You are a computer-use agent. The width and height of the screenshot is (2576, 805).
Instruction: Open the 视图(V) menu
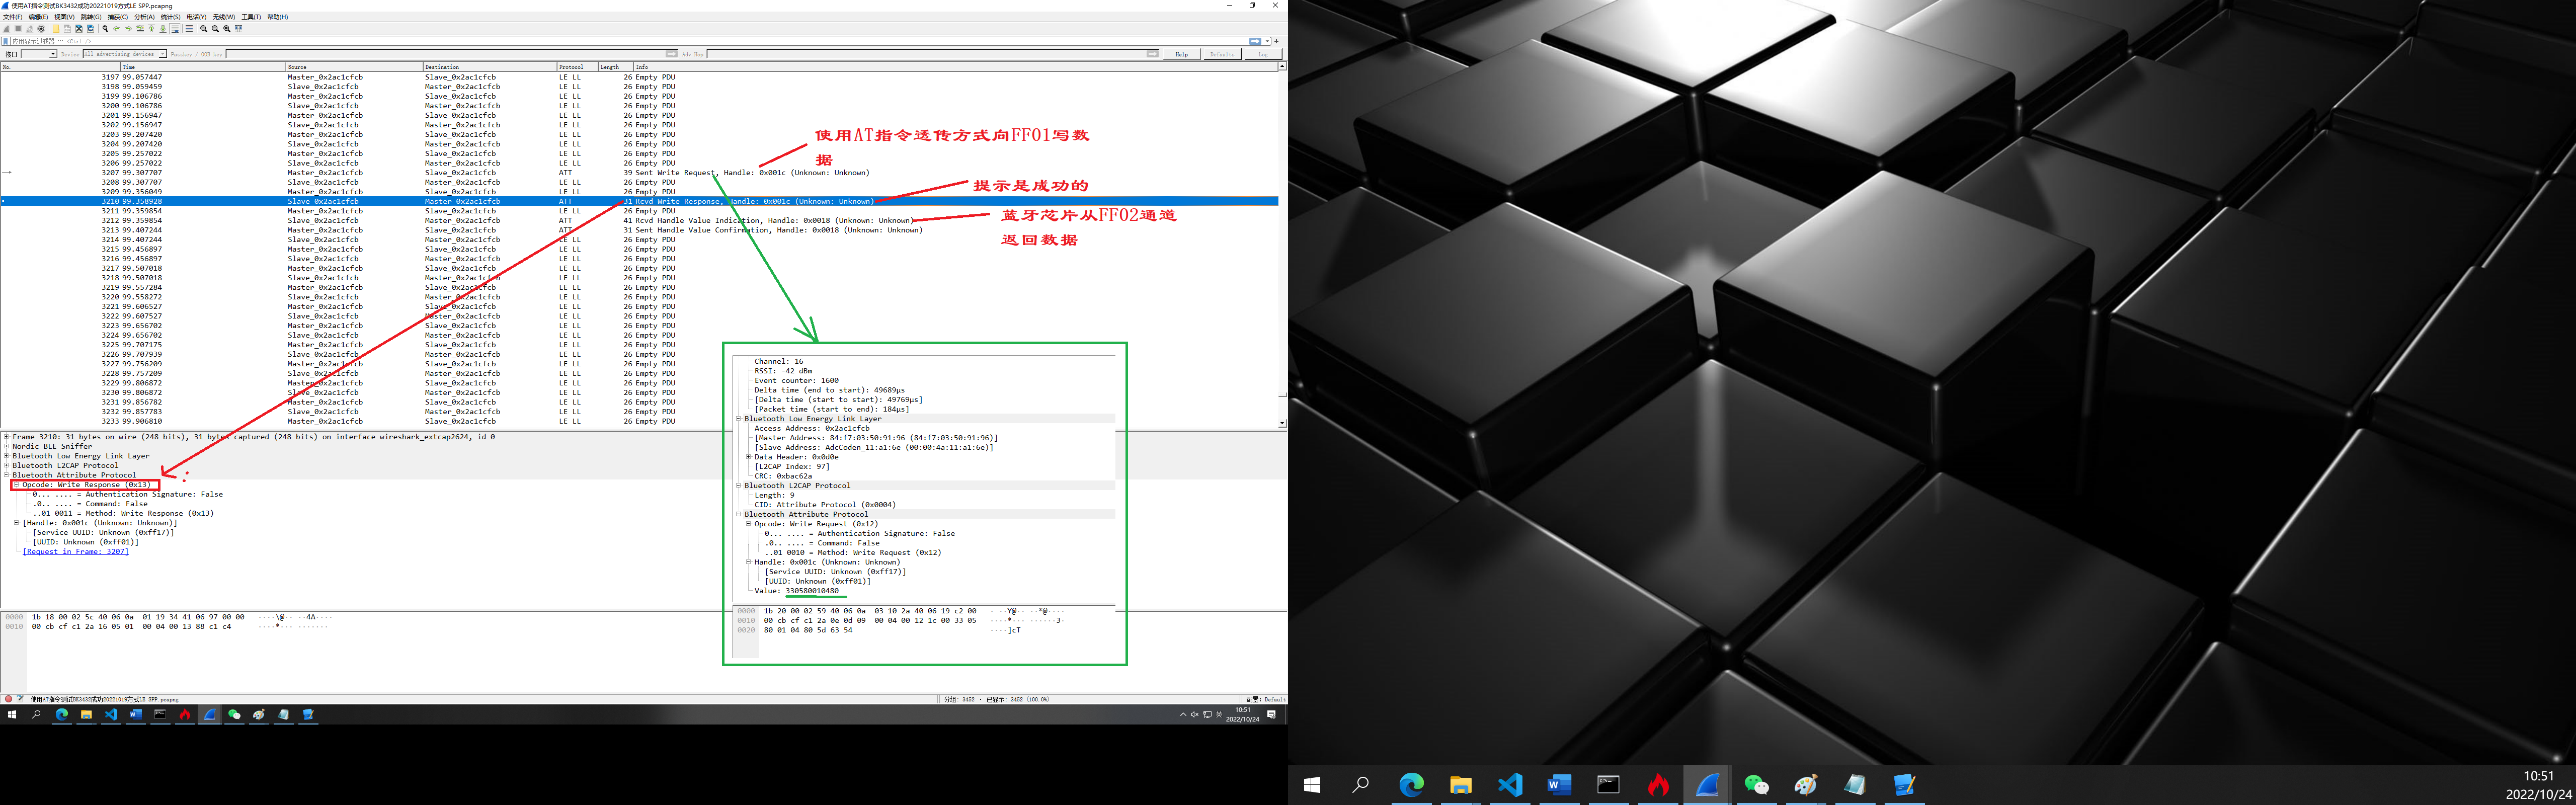(64, 17)
